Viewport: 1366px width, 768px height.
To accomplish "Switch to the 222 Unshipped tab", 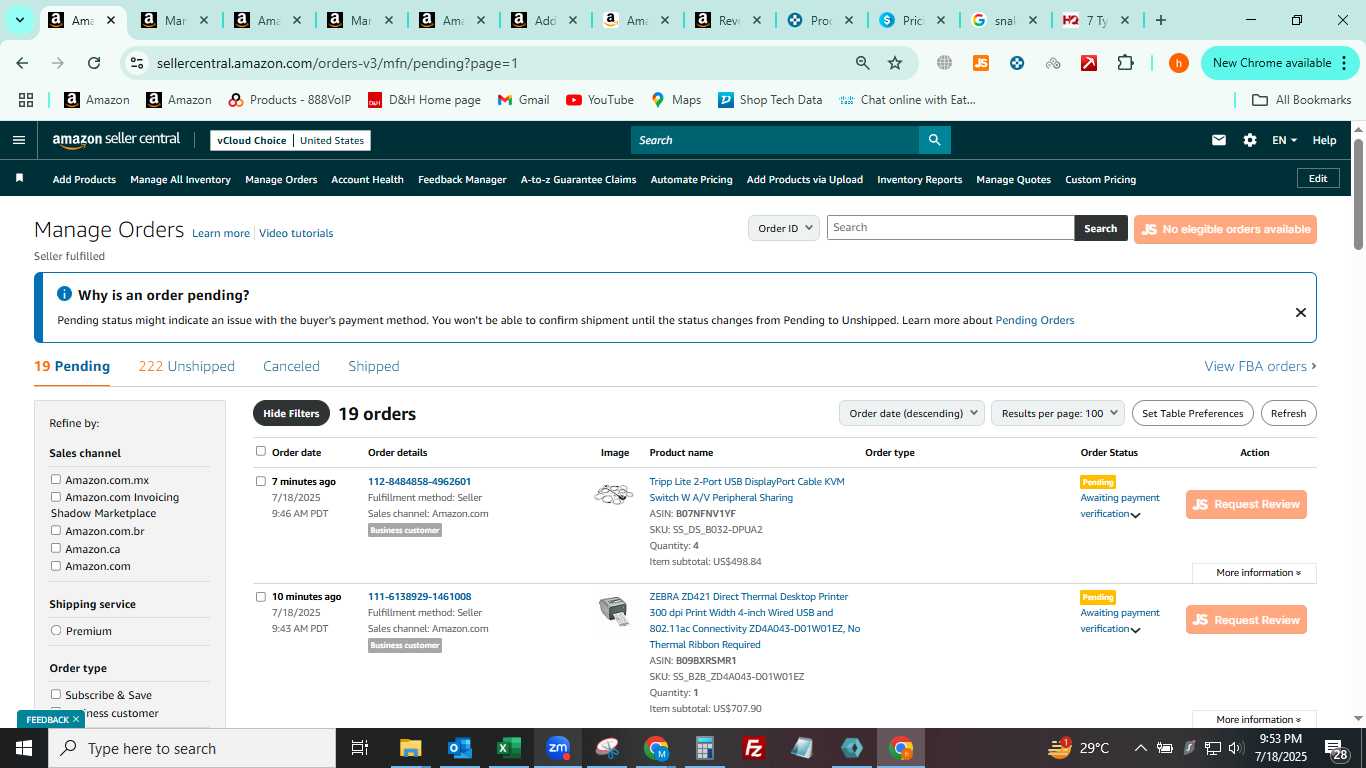I will coord(186,366).
